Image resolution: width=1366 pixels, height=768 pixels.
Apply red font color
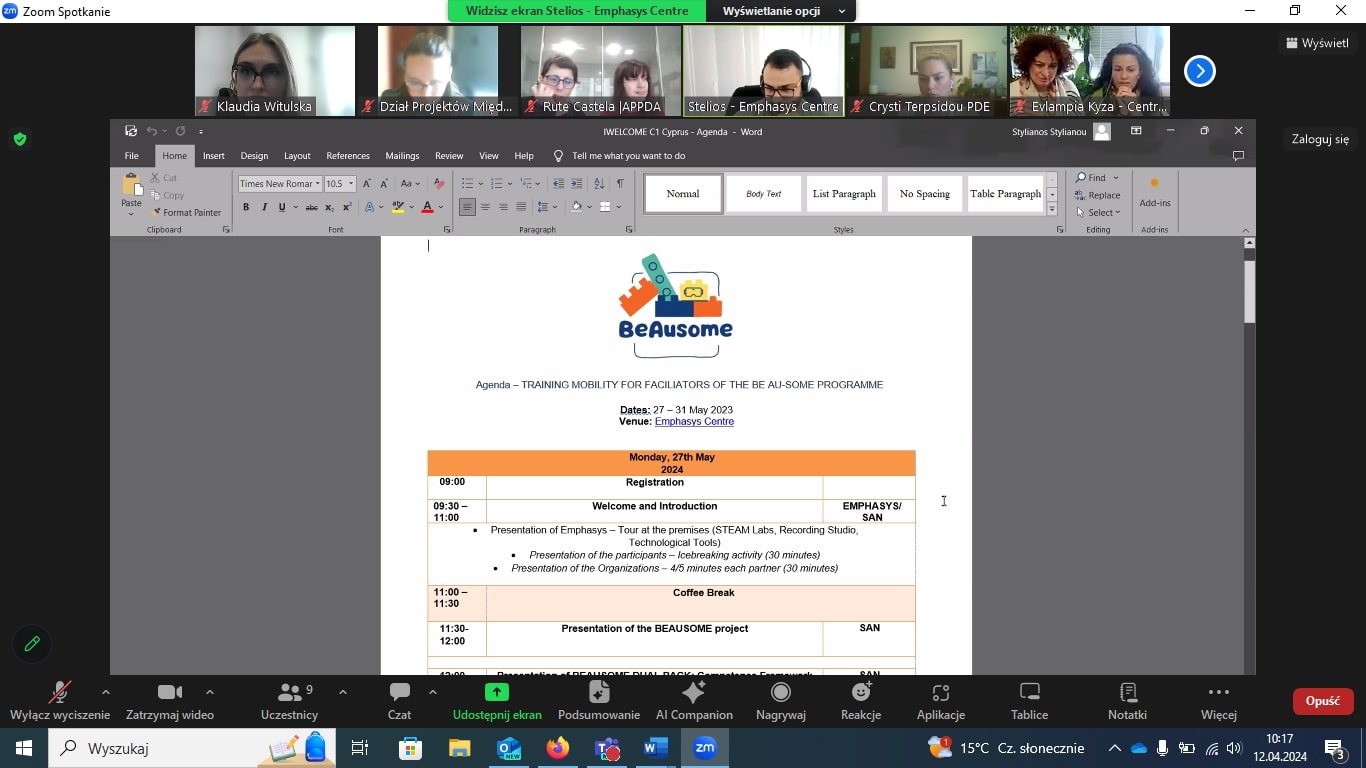click(x=427, y=207)
